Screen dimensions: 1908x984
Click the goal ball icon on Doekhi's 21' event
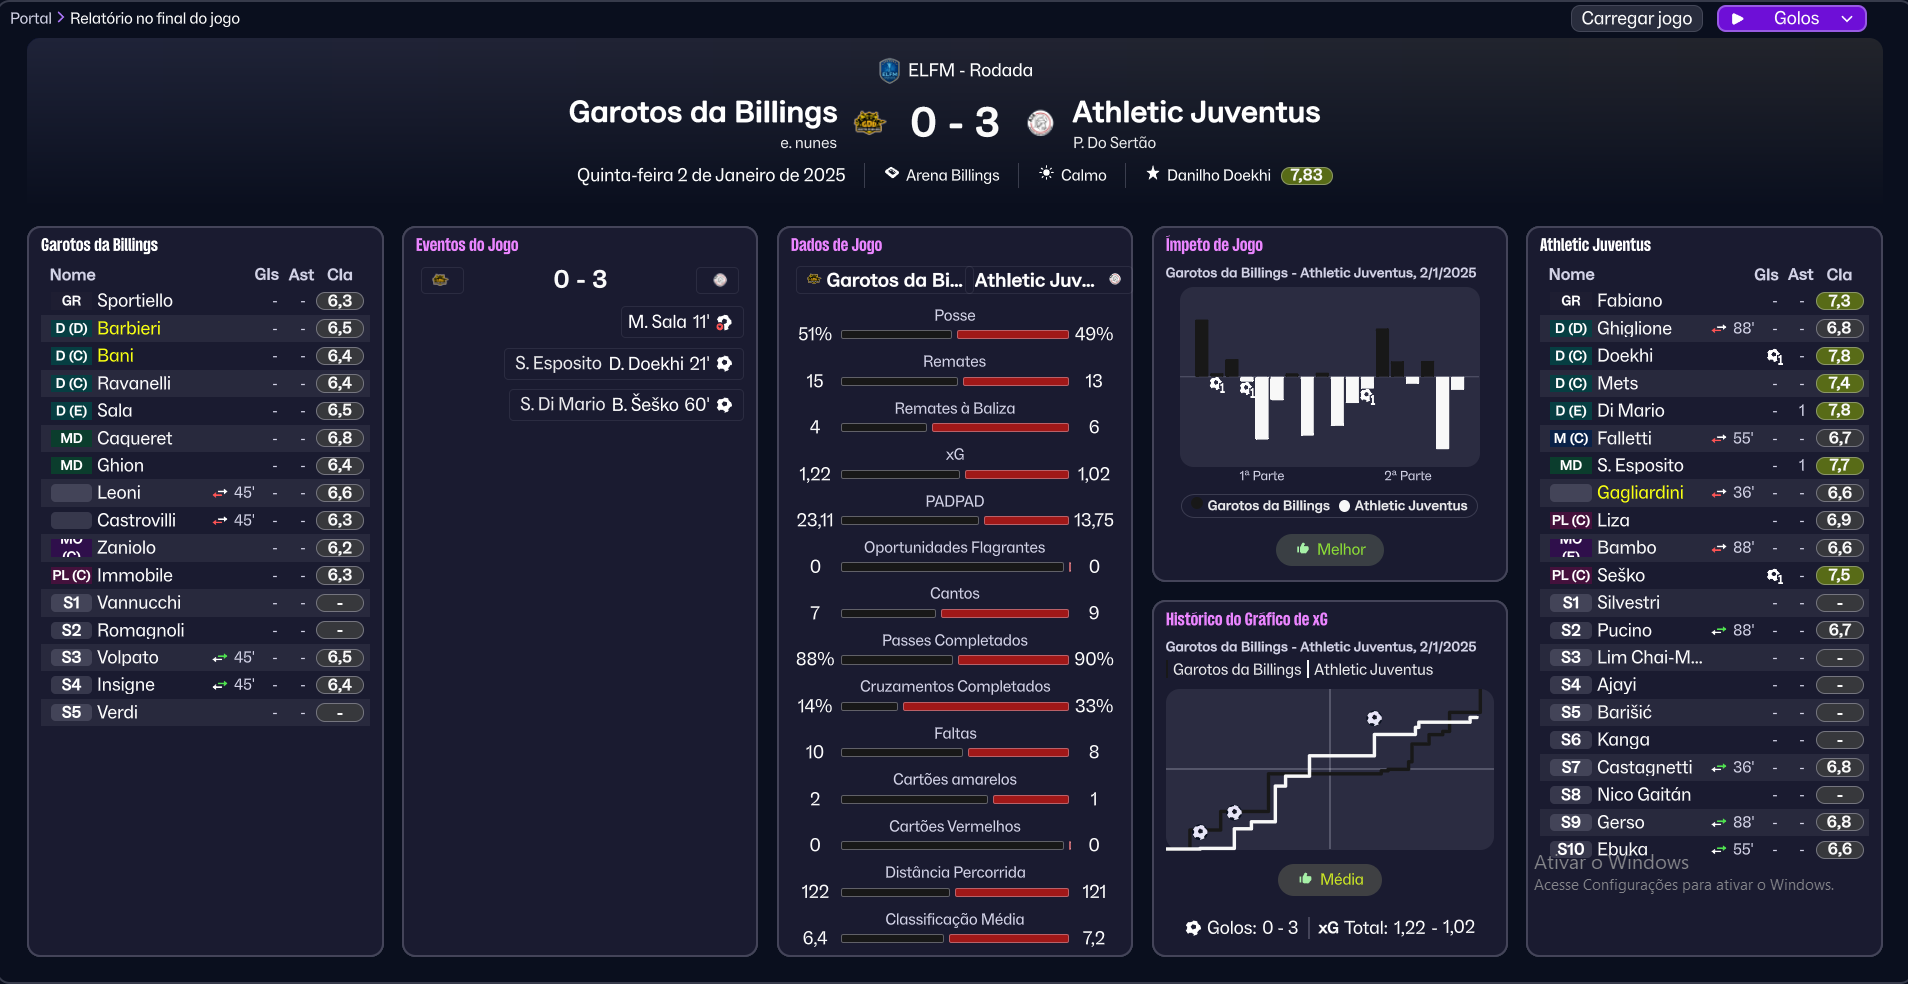725,364
